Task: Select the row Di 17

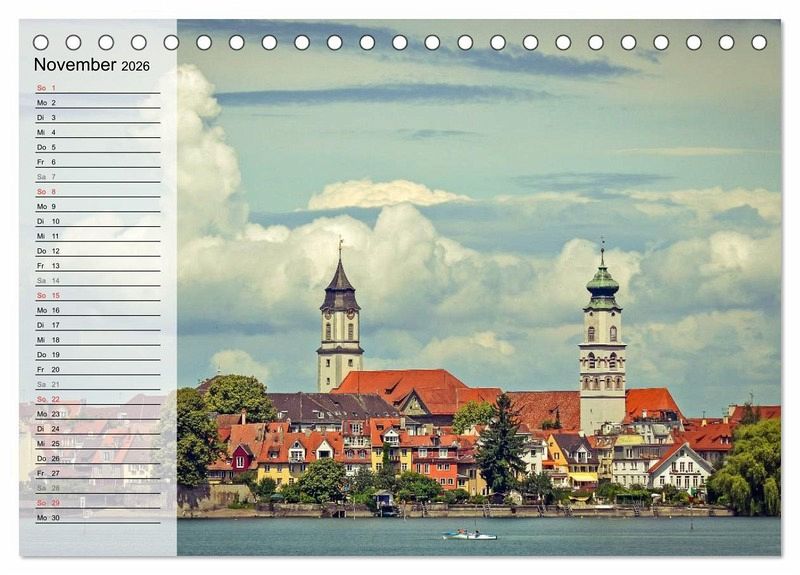Action: coord(97,324)
